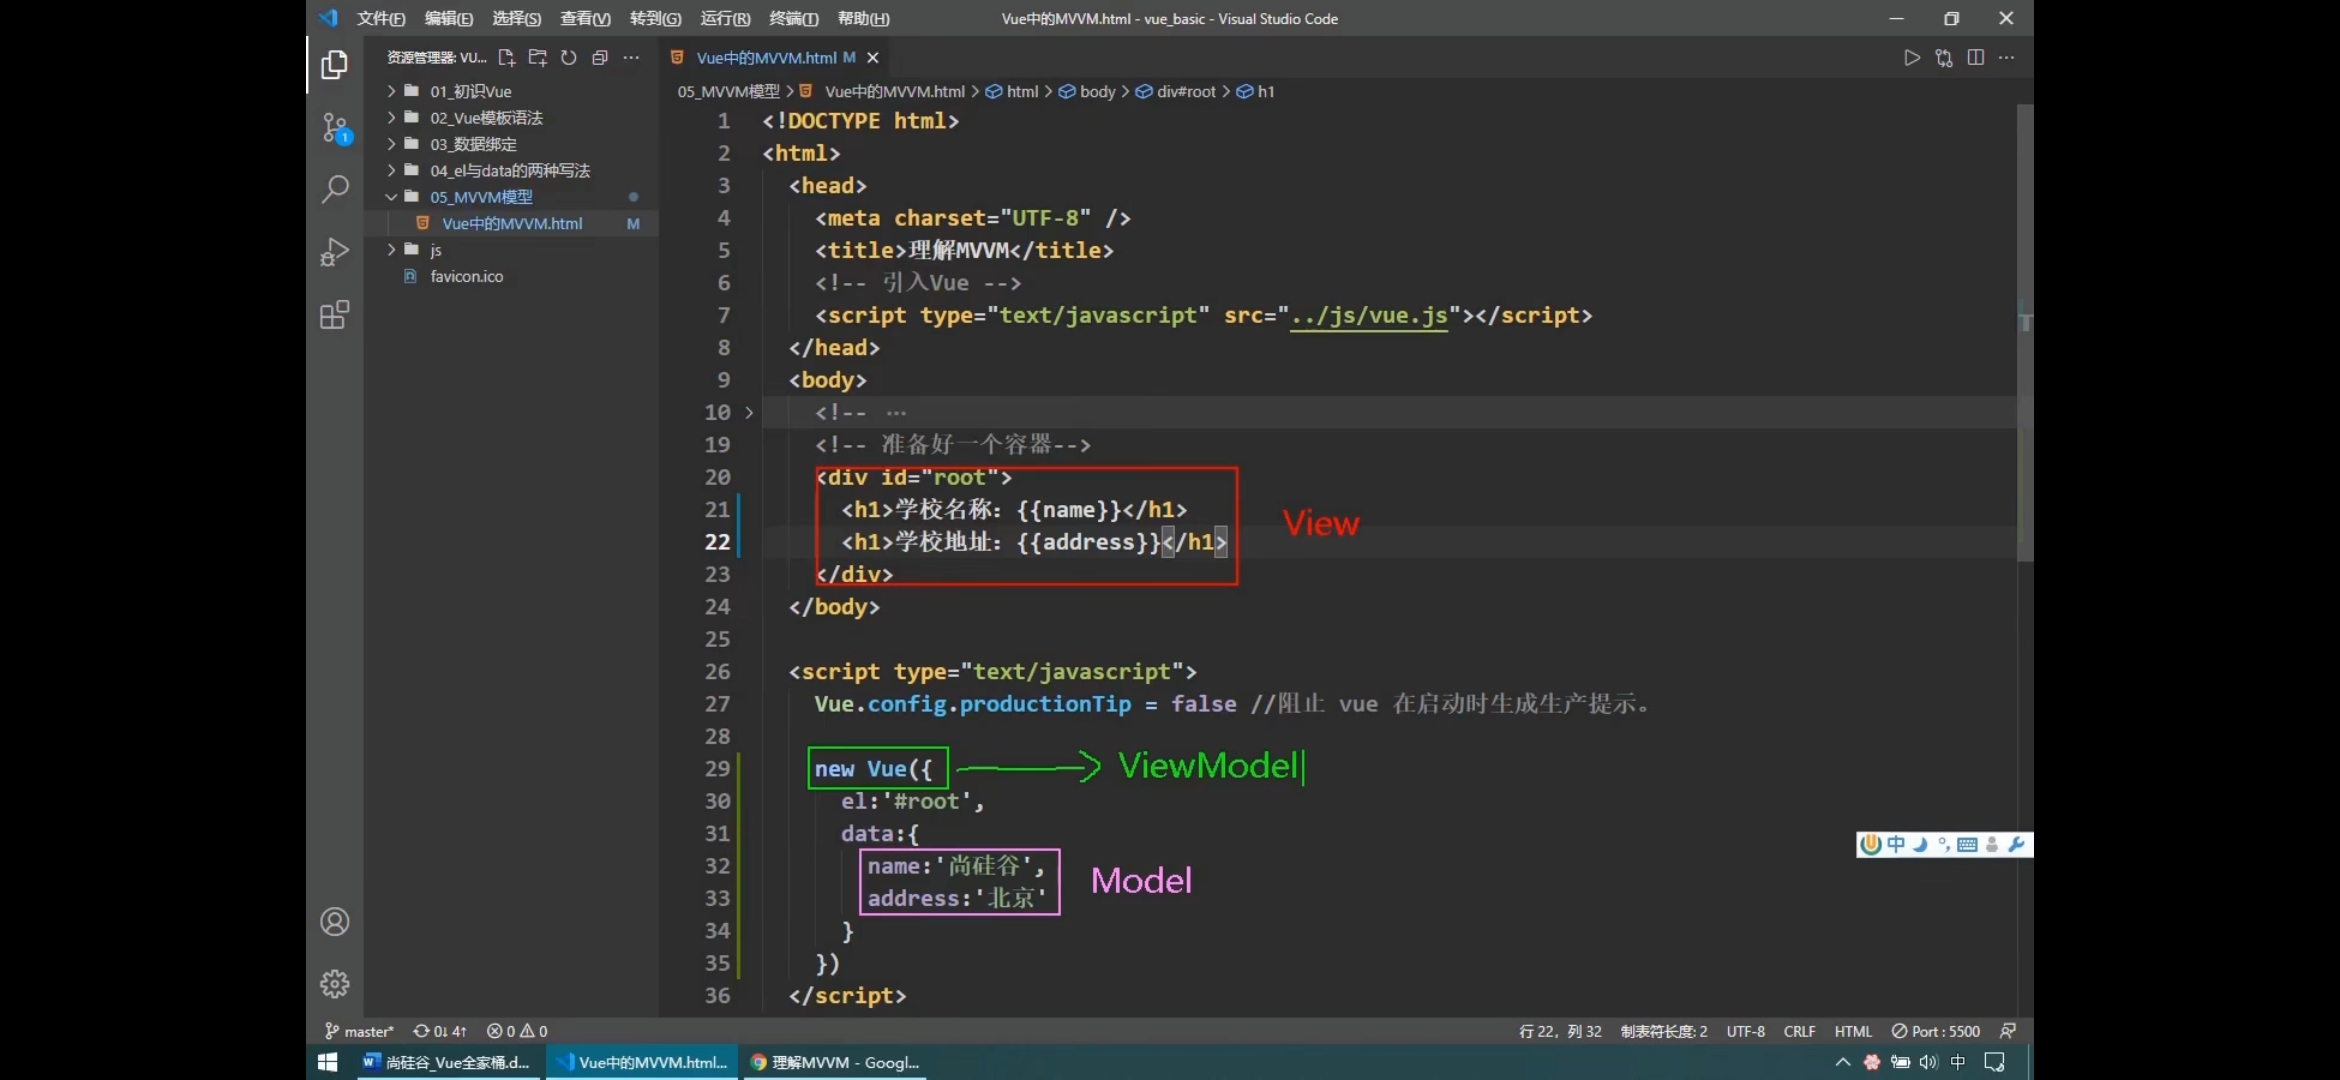
Task: Collapse all folders in explorer
Action: (x=599, y=58)
